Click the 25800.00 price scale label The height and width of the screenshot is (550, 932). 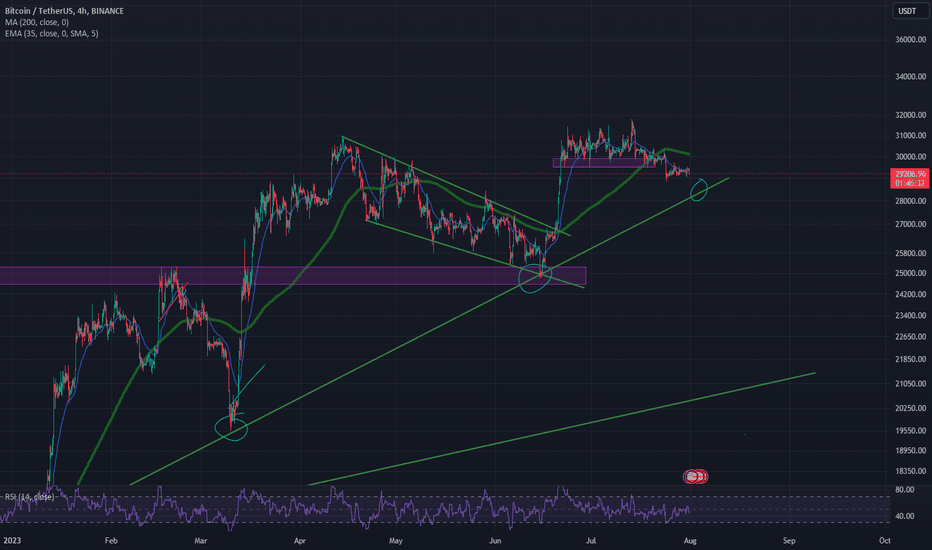(911, 253)
